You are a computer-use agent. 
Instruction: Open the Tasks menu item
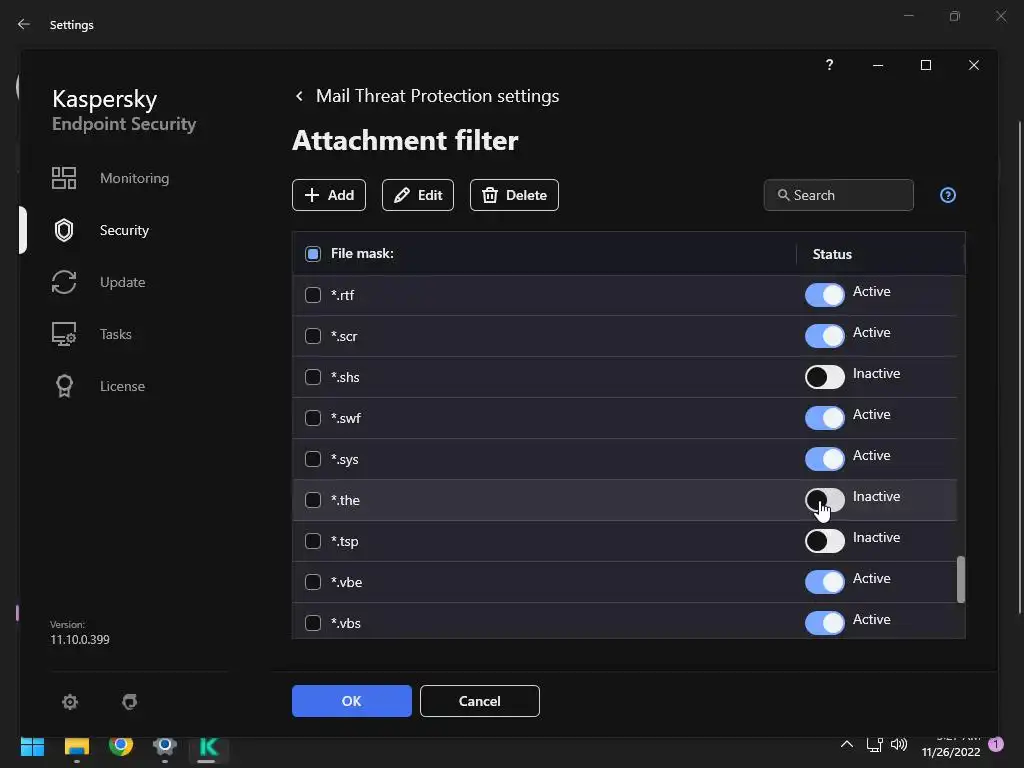click(116, 334)
